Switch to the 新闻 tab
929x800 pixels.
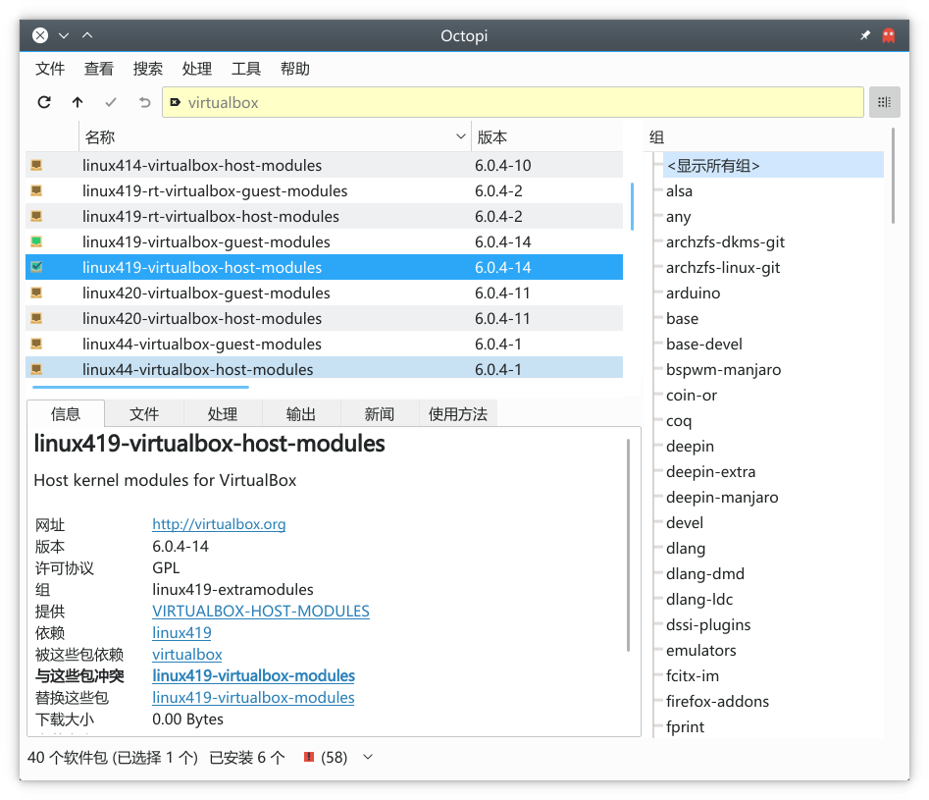tap(379, 414)
